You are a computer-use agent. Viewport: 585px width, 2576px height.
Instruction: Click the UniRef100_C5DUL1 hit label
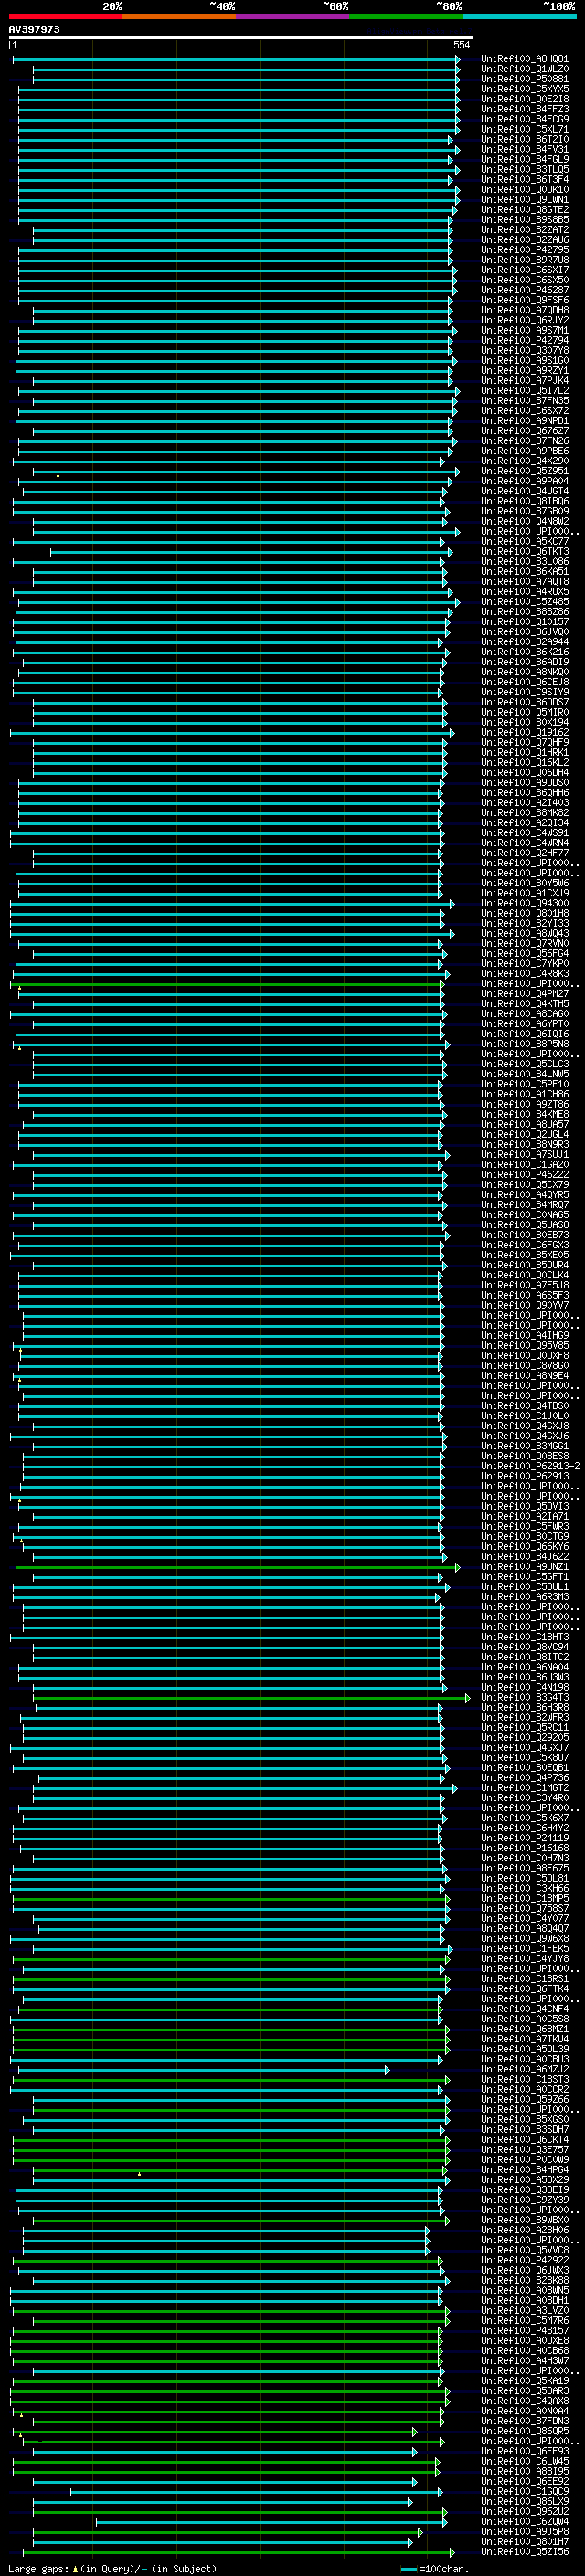pyautogui.click(x=524, y=1587)
